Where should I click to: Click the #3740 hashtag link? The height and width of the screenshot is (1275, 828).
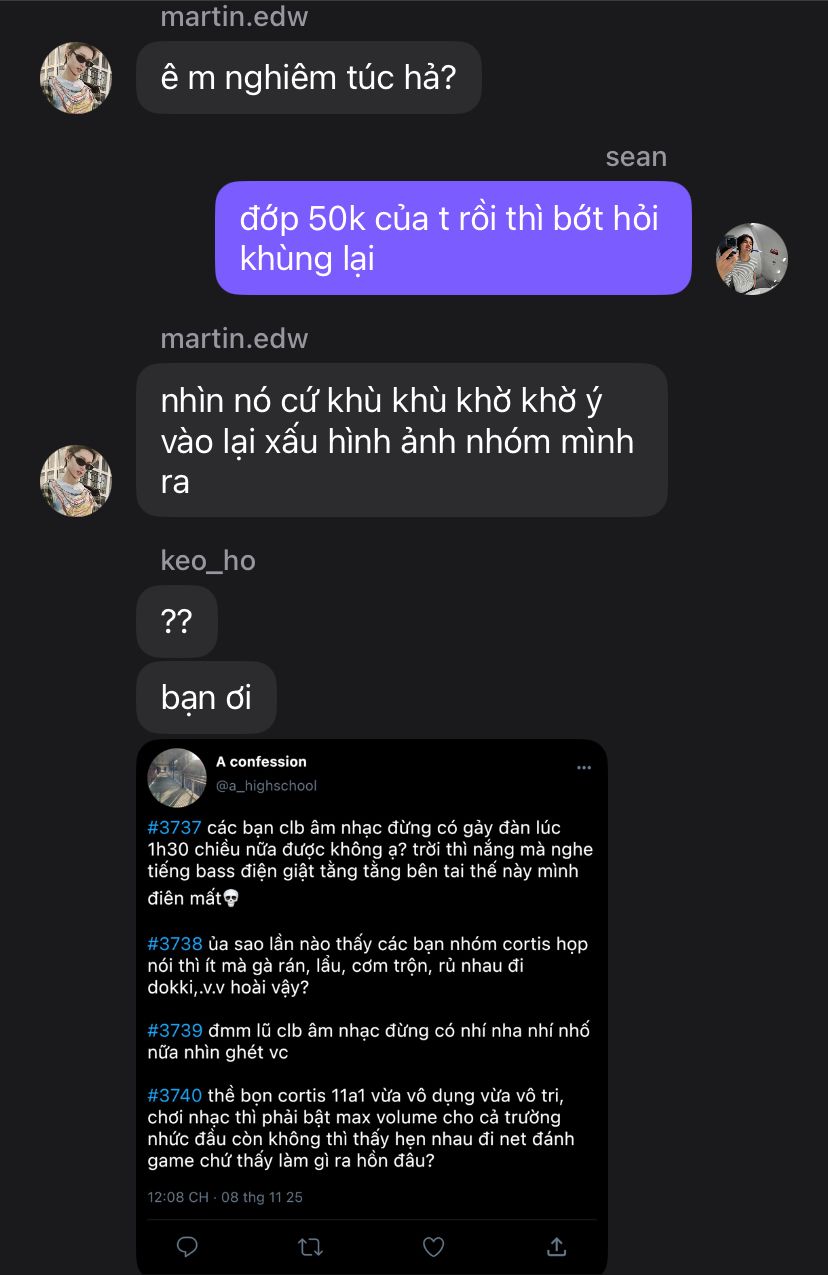tap(174, 1095)
